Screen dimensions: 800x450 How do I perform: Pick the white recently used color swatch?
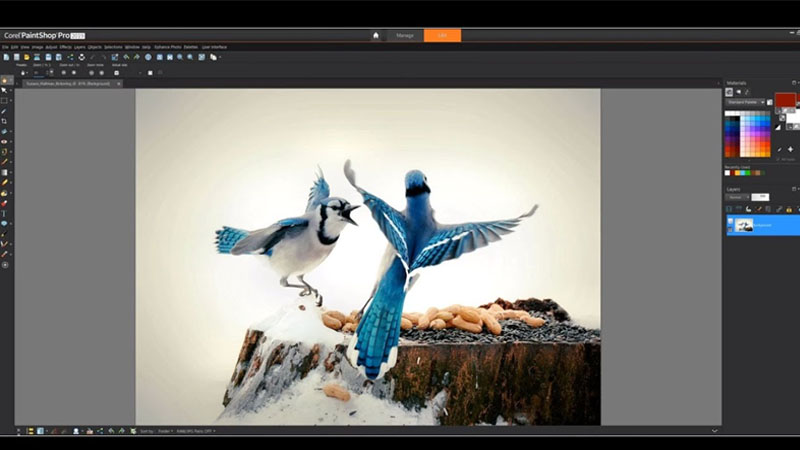coord(728,173)
